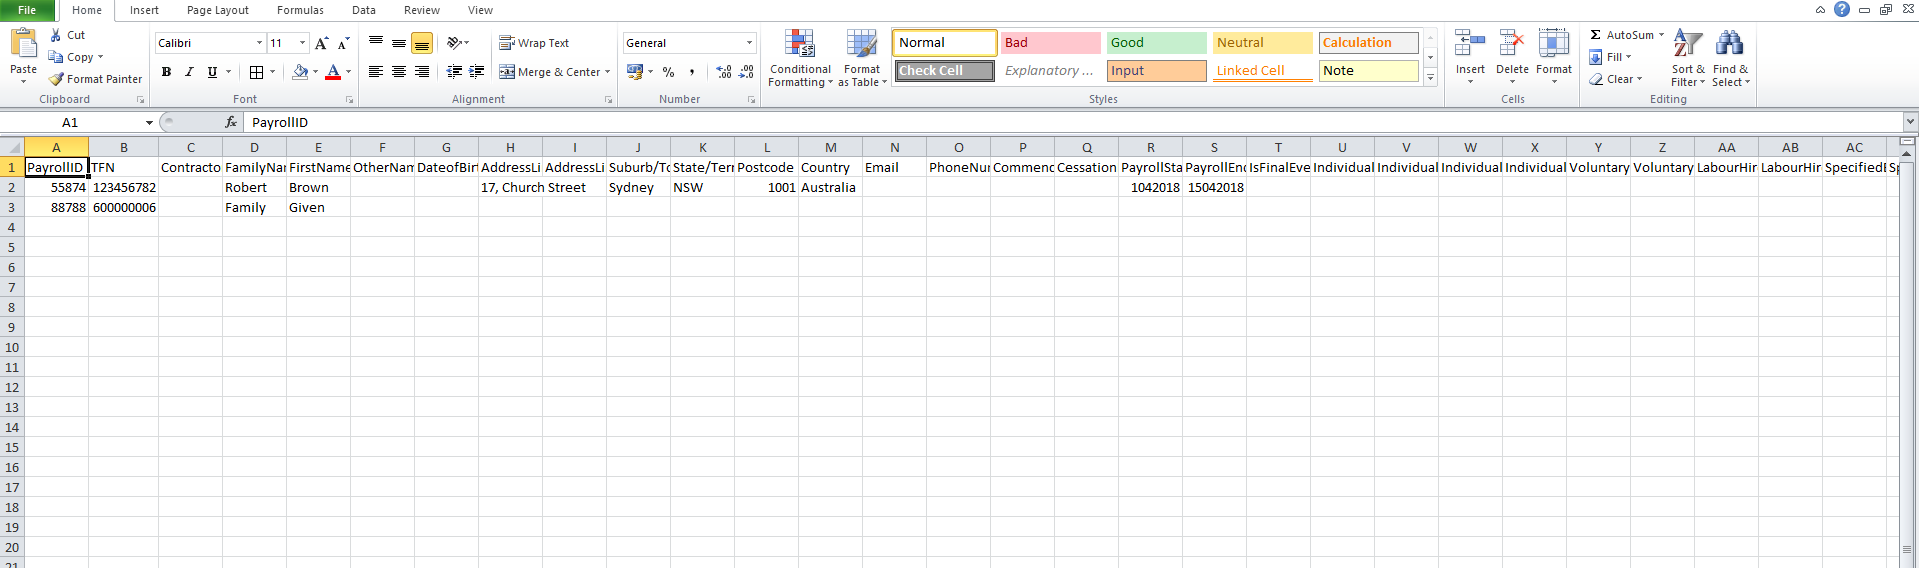The width and height of the screenshot is (1919, 568).
Task: Click the Increase Font Size icon
Action: pyautogui.click(x=321, y=43)
